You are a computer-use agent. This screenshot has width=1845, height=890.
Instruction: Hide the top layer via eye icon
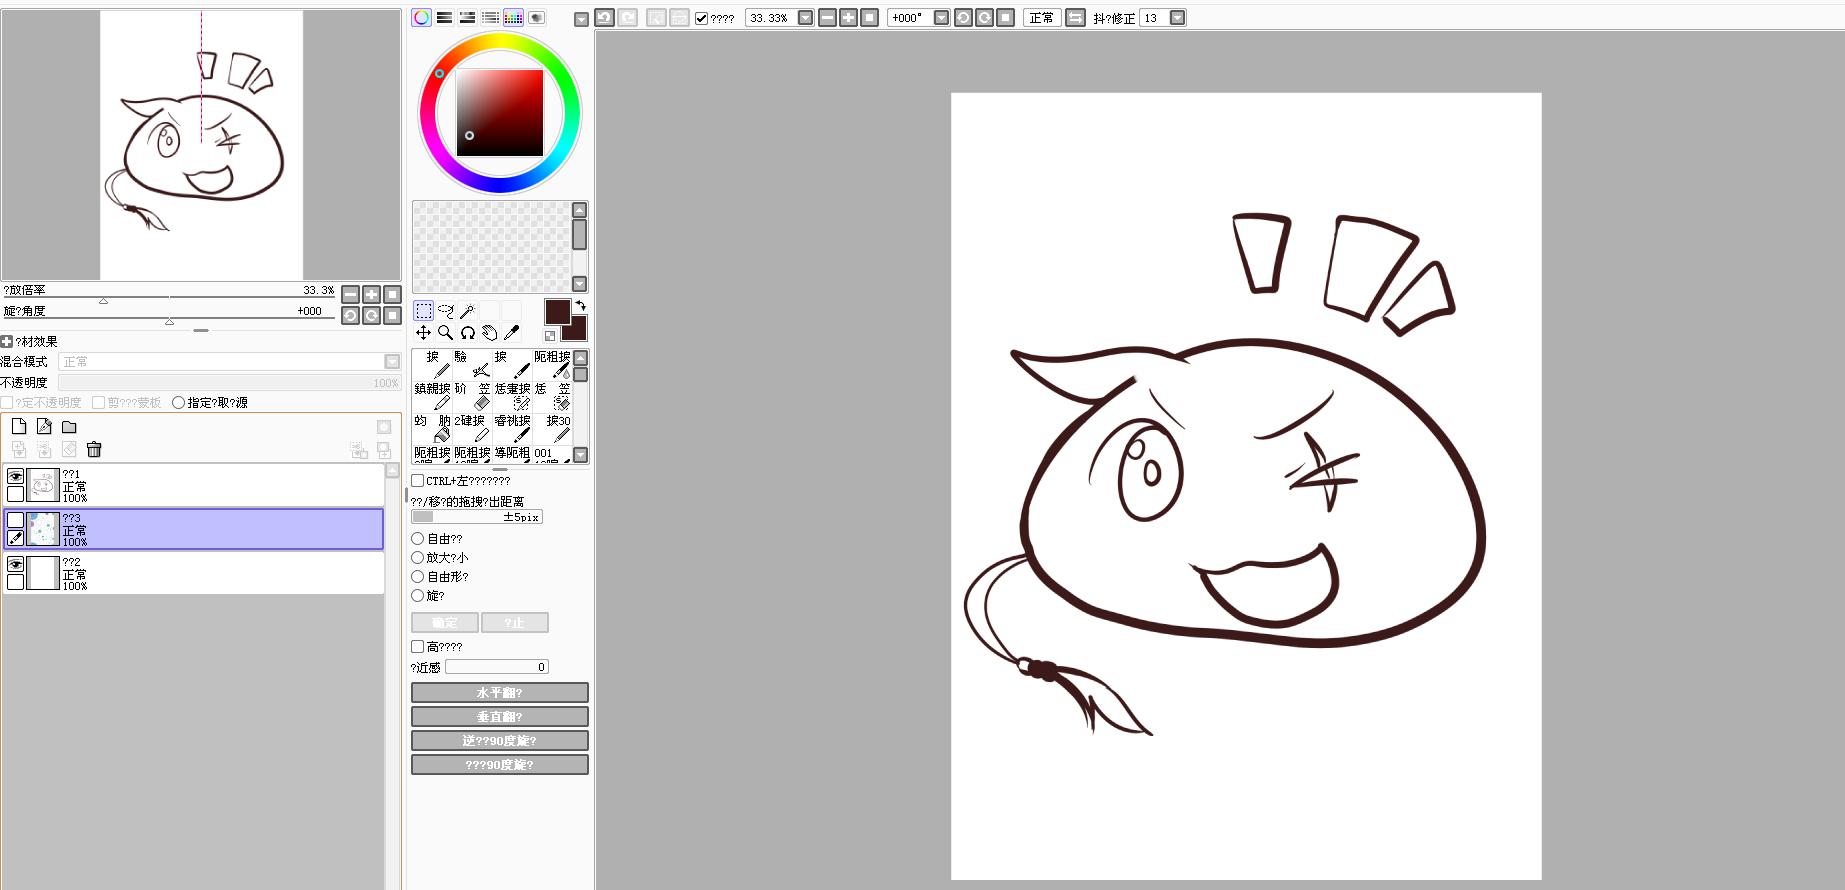16,476
